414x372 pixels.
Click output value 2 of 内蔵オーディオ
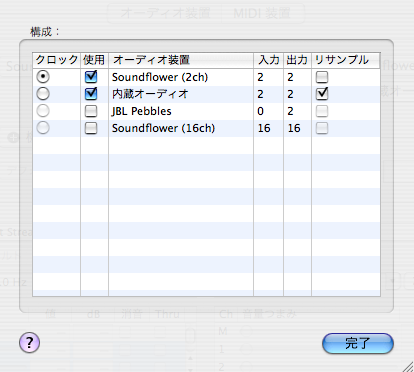(290, 94)
